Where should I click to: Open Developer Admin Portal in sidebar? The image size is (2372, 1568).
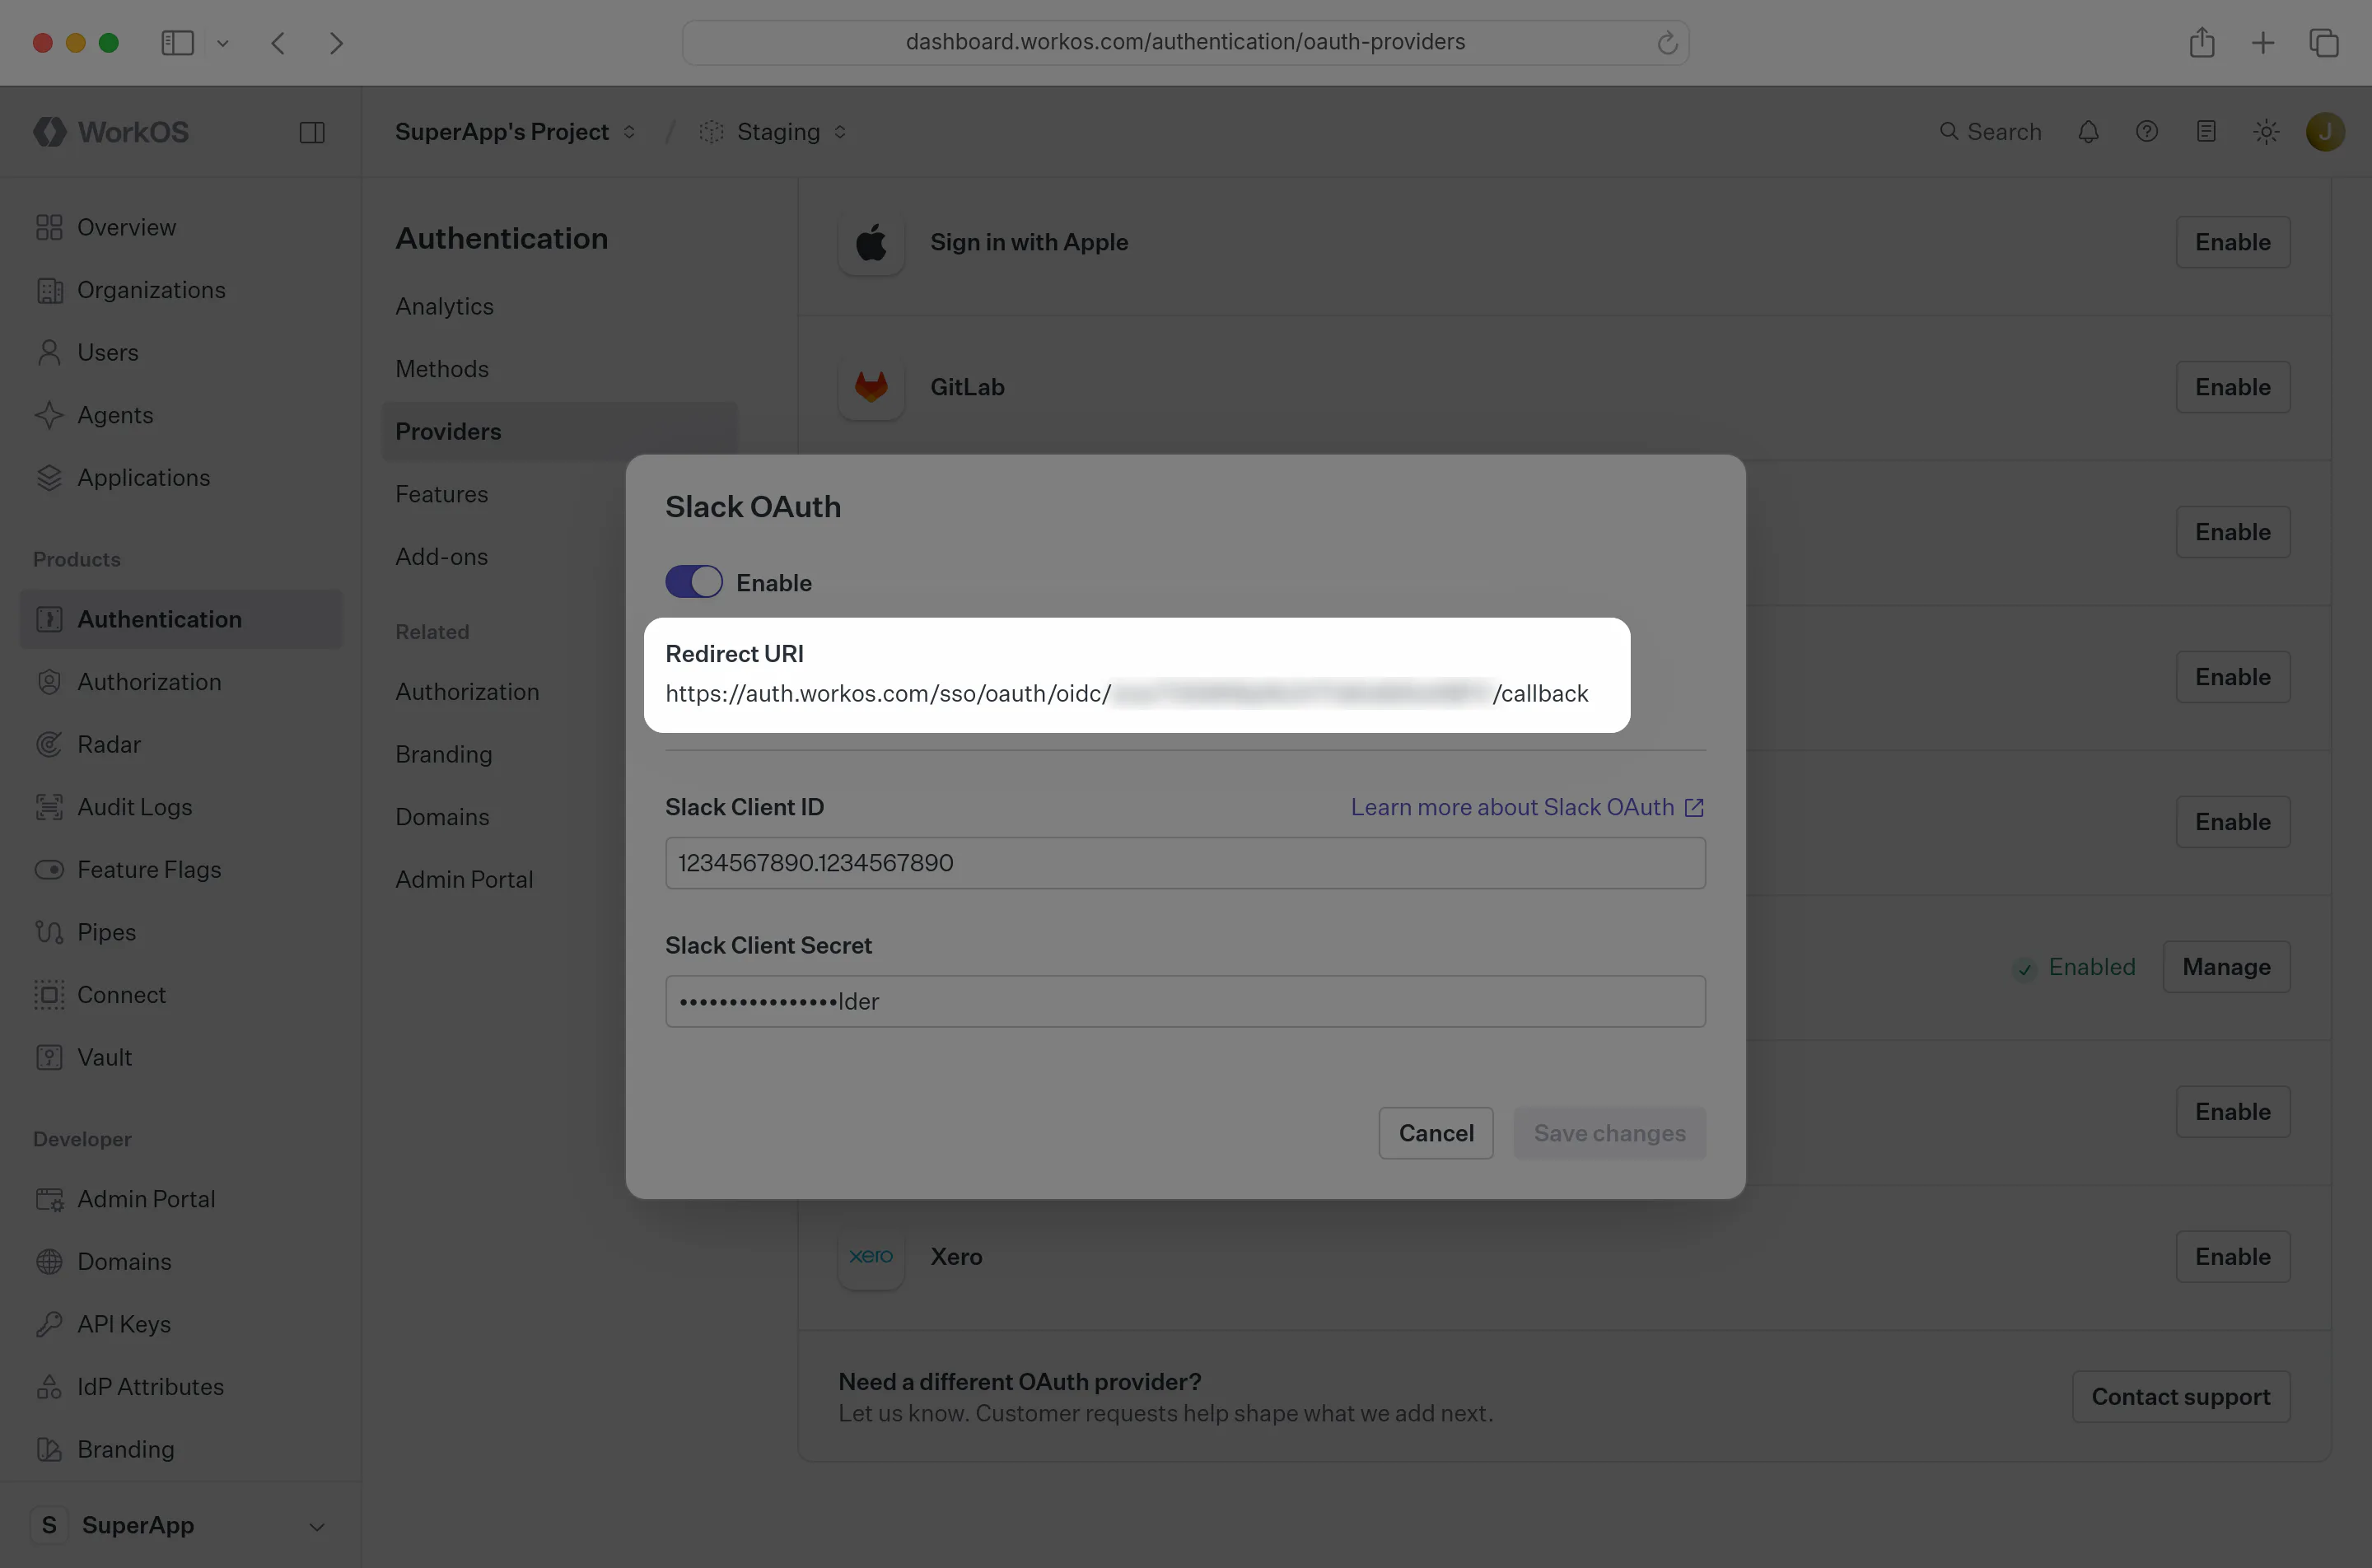pos(180,1199)
